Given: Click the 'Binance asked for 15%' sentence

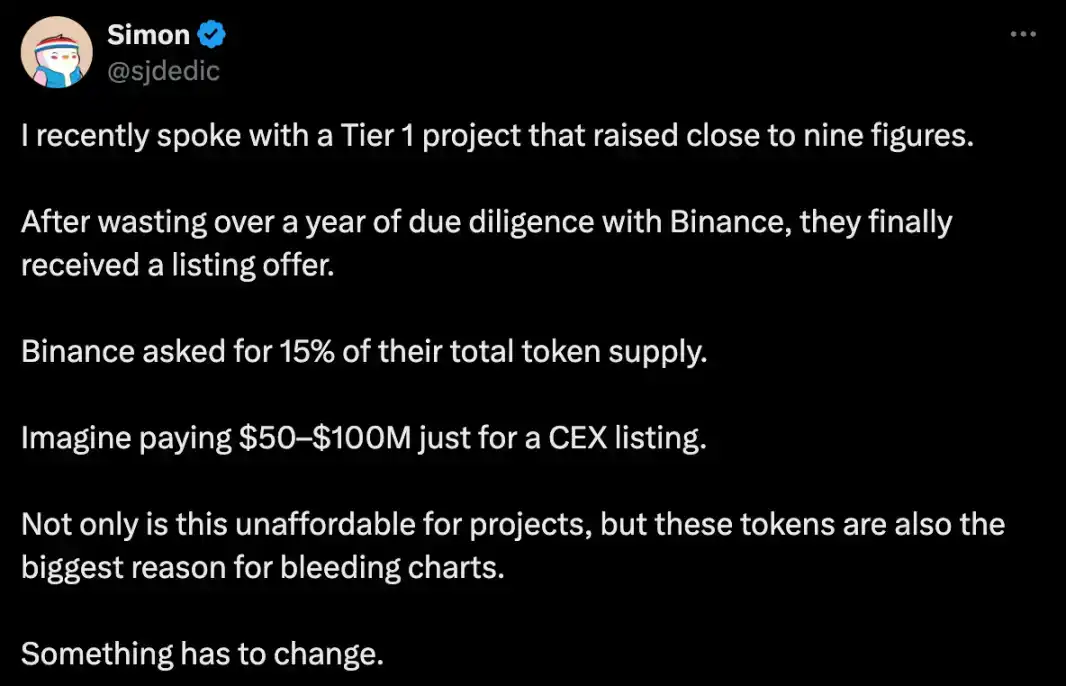Looking at the screenshot, I should click(364, 353).
